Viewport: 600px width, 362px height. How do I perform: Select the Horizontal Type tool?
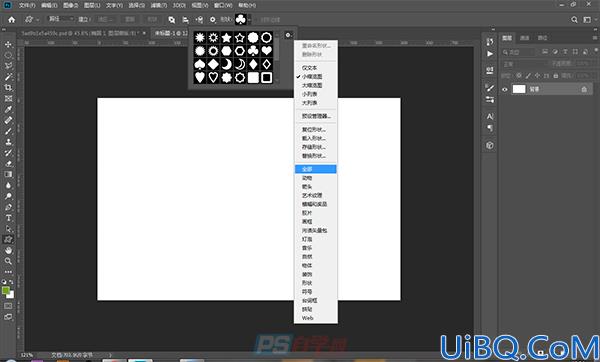point(8,218)
